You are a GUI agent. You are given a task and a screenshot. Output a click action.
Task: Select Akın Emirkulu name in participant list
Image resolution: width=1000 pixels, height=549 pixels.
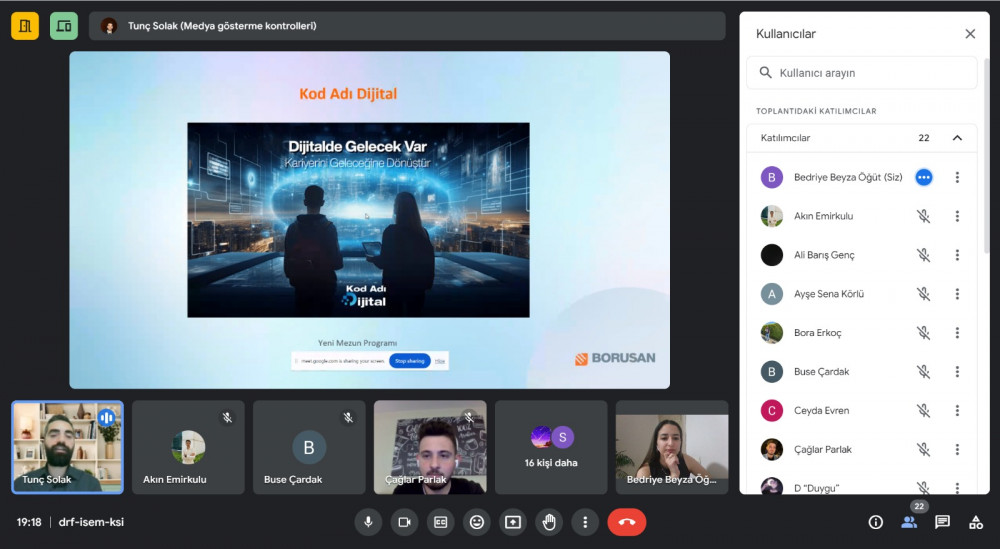(x=823, y=216)
